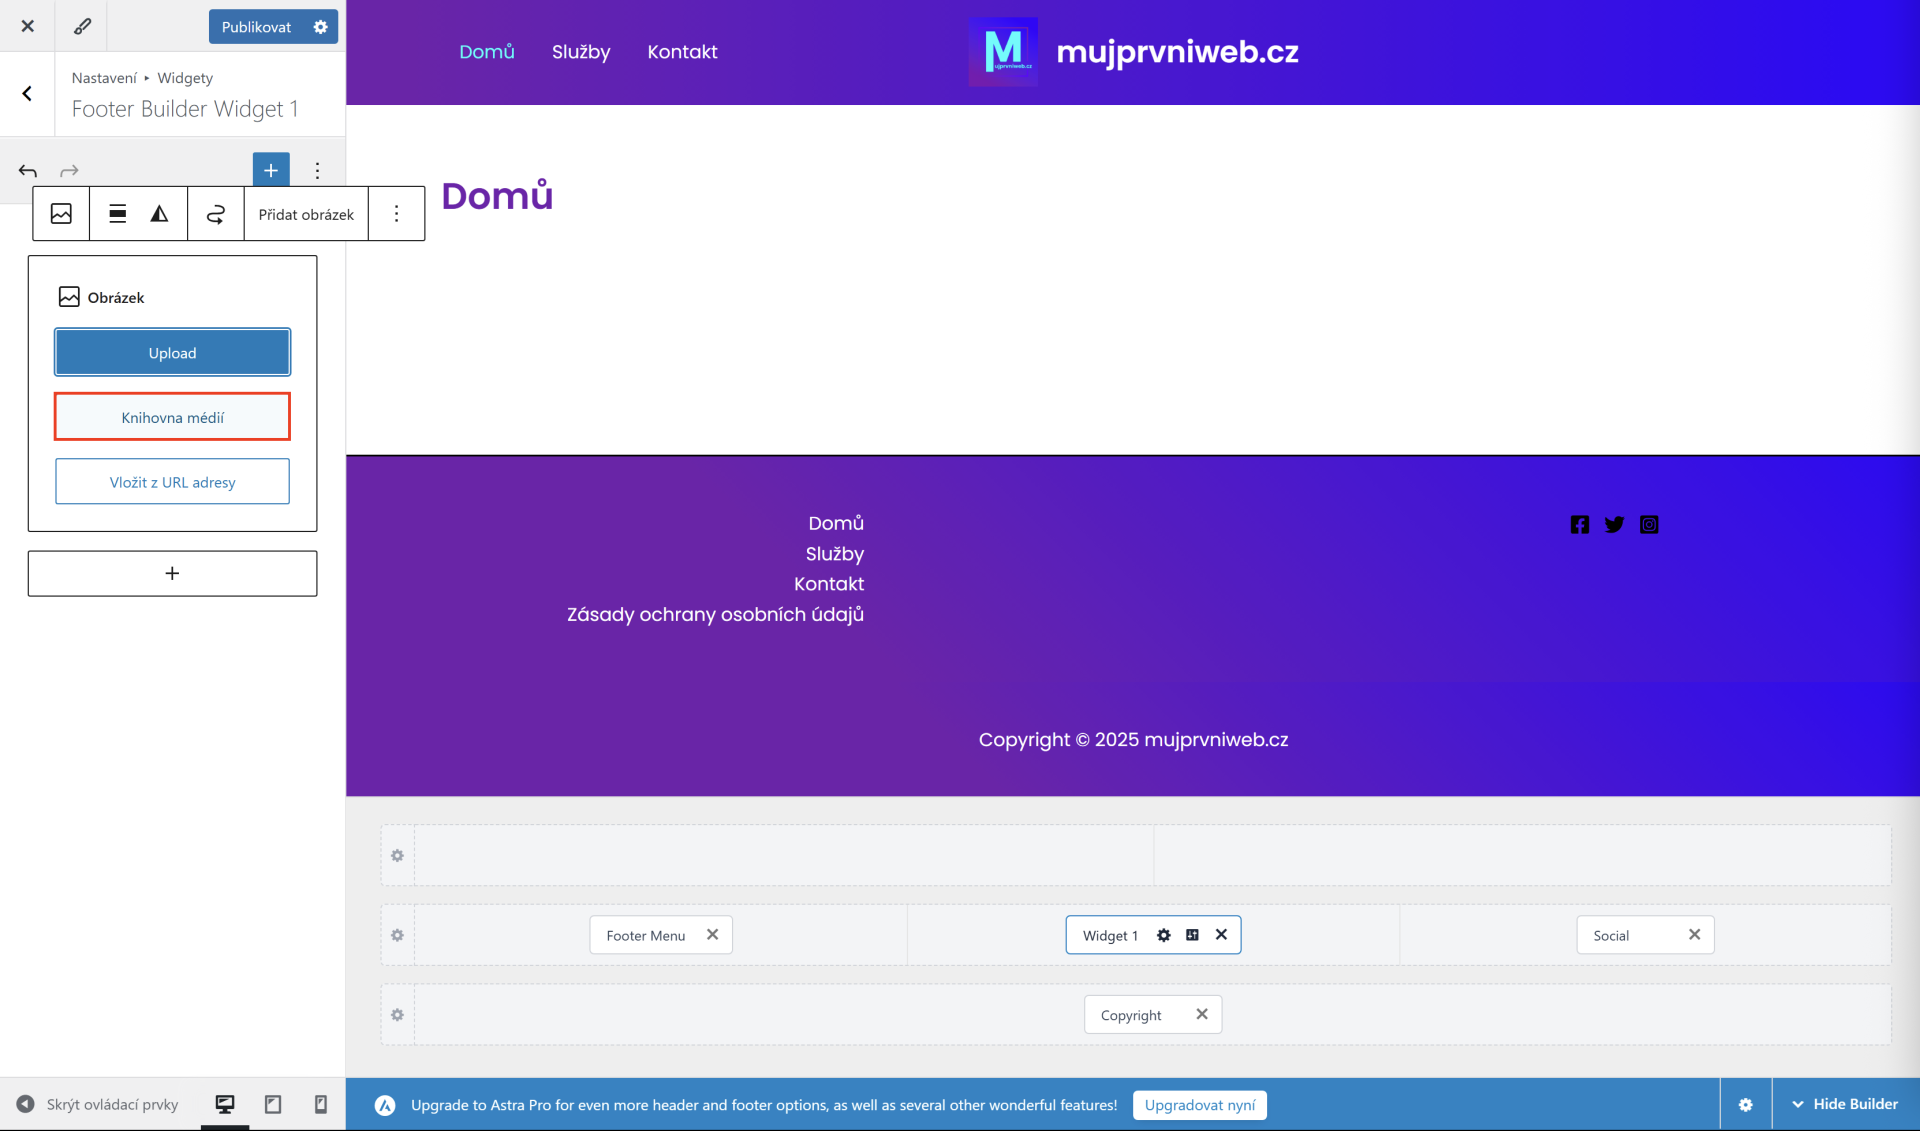Open Kontakt in header menu
Viewport: 1920px width, 1131px height.
682,52
